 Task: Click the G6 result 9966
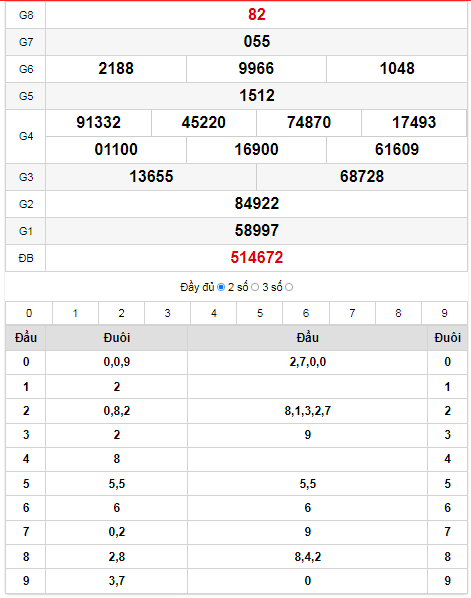pos(256,68)
